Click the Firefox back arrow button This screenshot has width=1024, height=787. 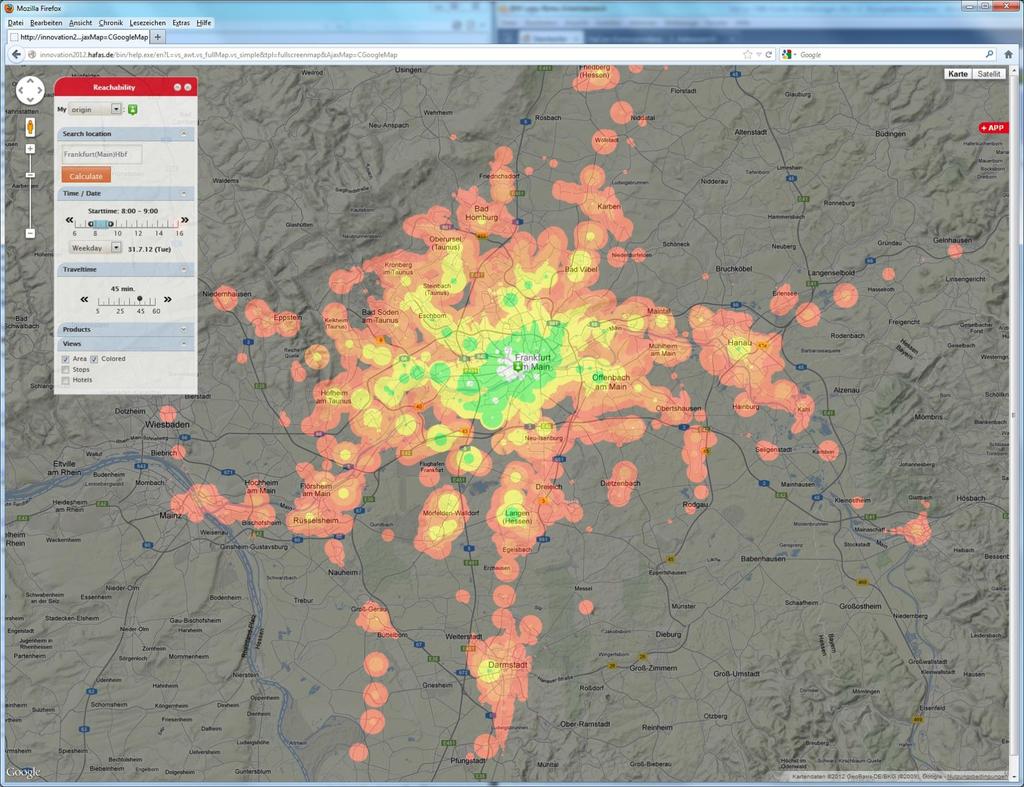pos(16,55)
